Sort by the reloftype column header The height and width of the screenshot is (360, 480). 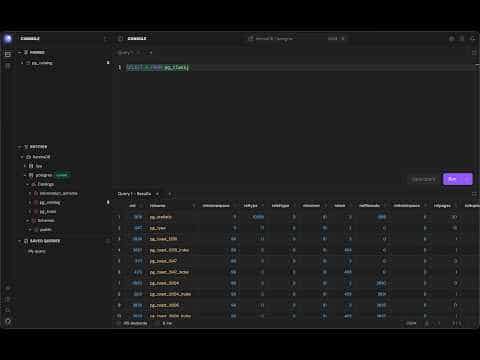click(280, 206)
